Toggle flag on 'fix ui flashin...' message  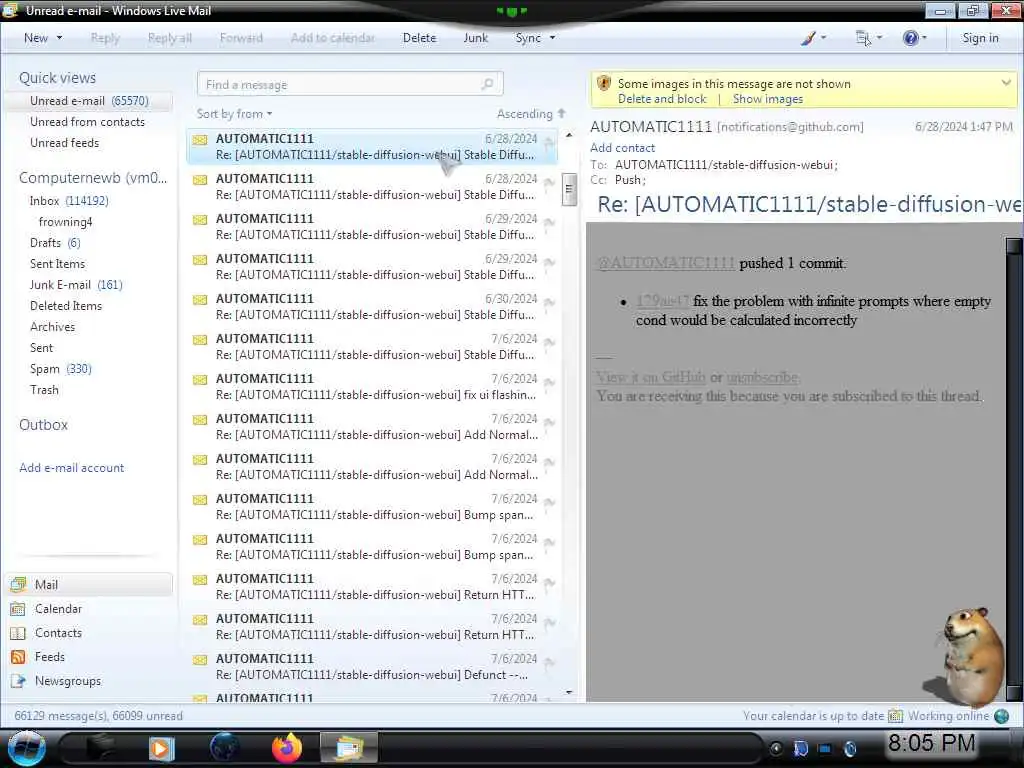tap(550, 382)
